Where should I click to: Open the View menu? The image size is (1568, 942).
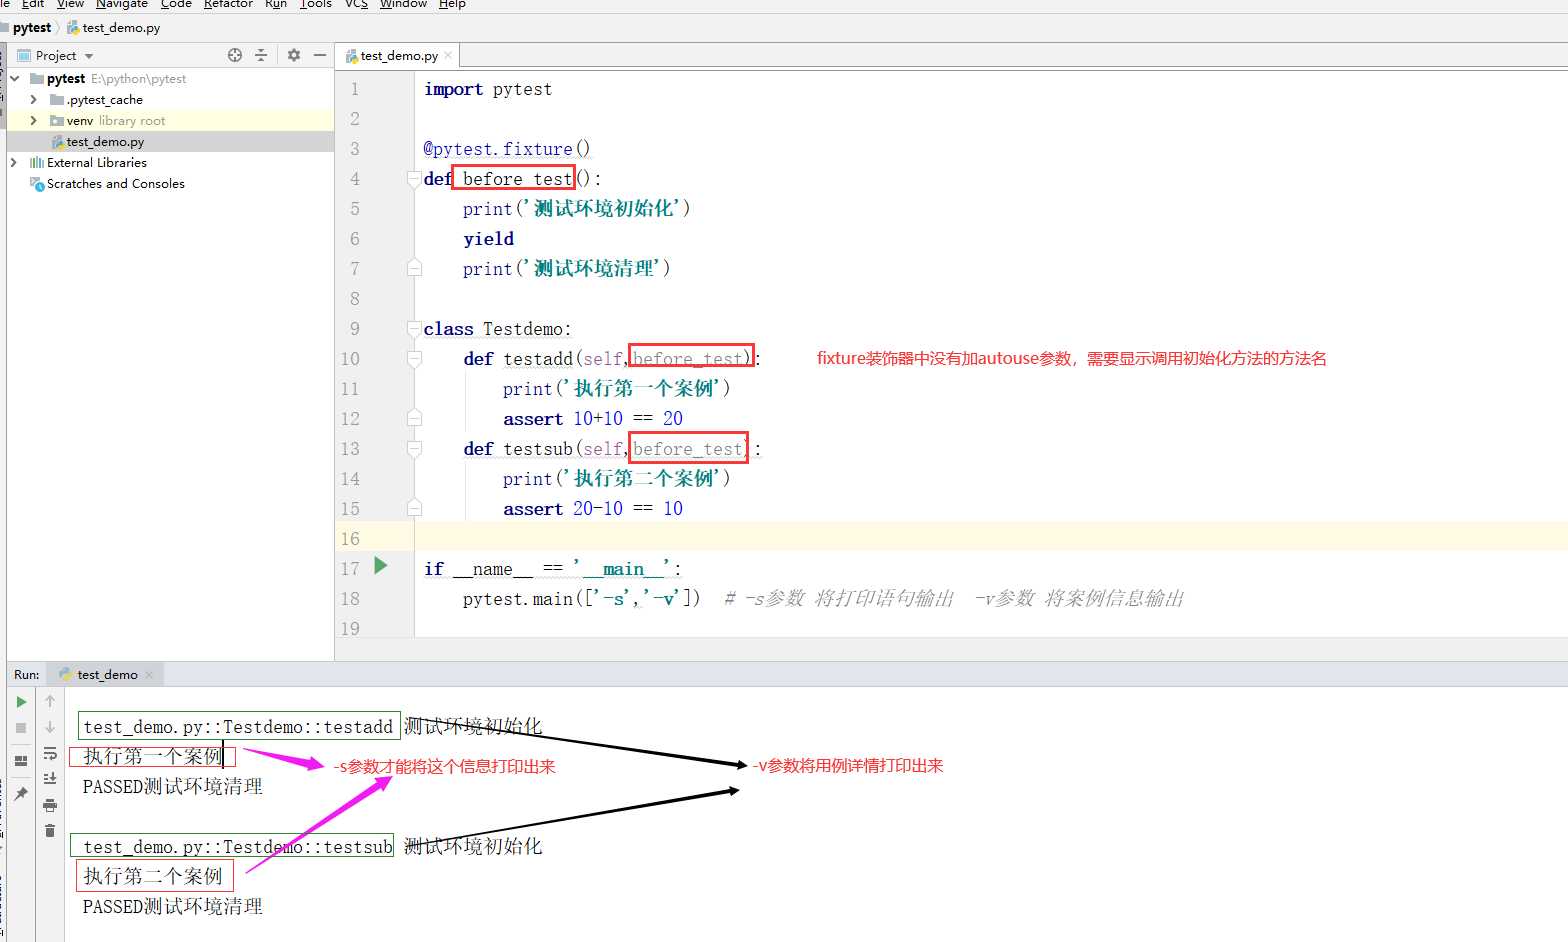click(x=70, y=4)
